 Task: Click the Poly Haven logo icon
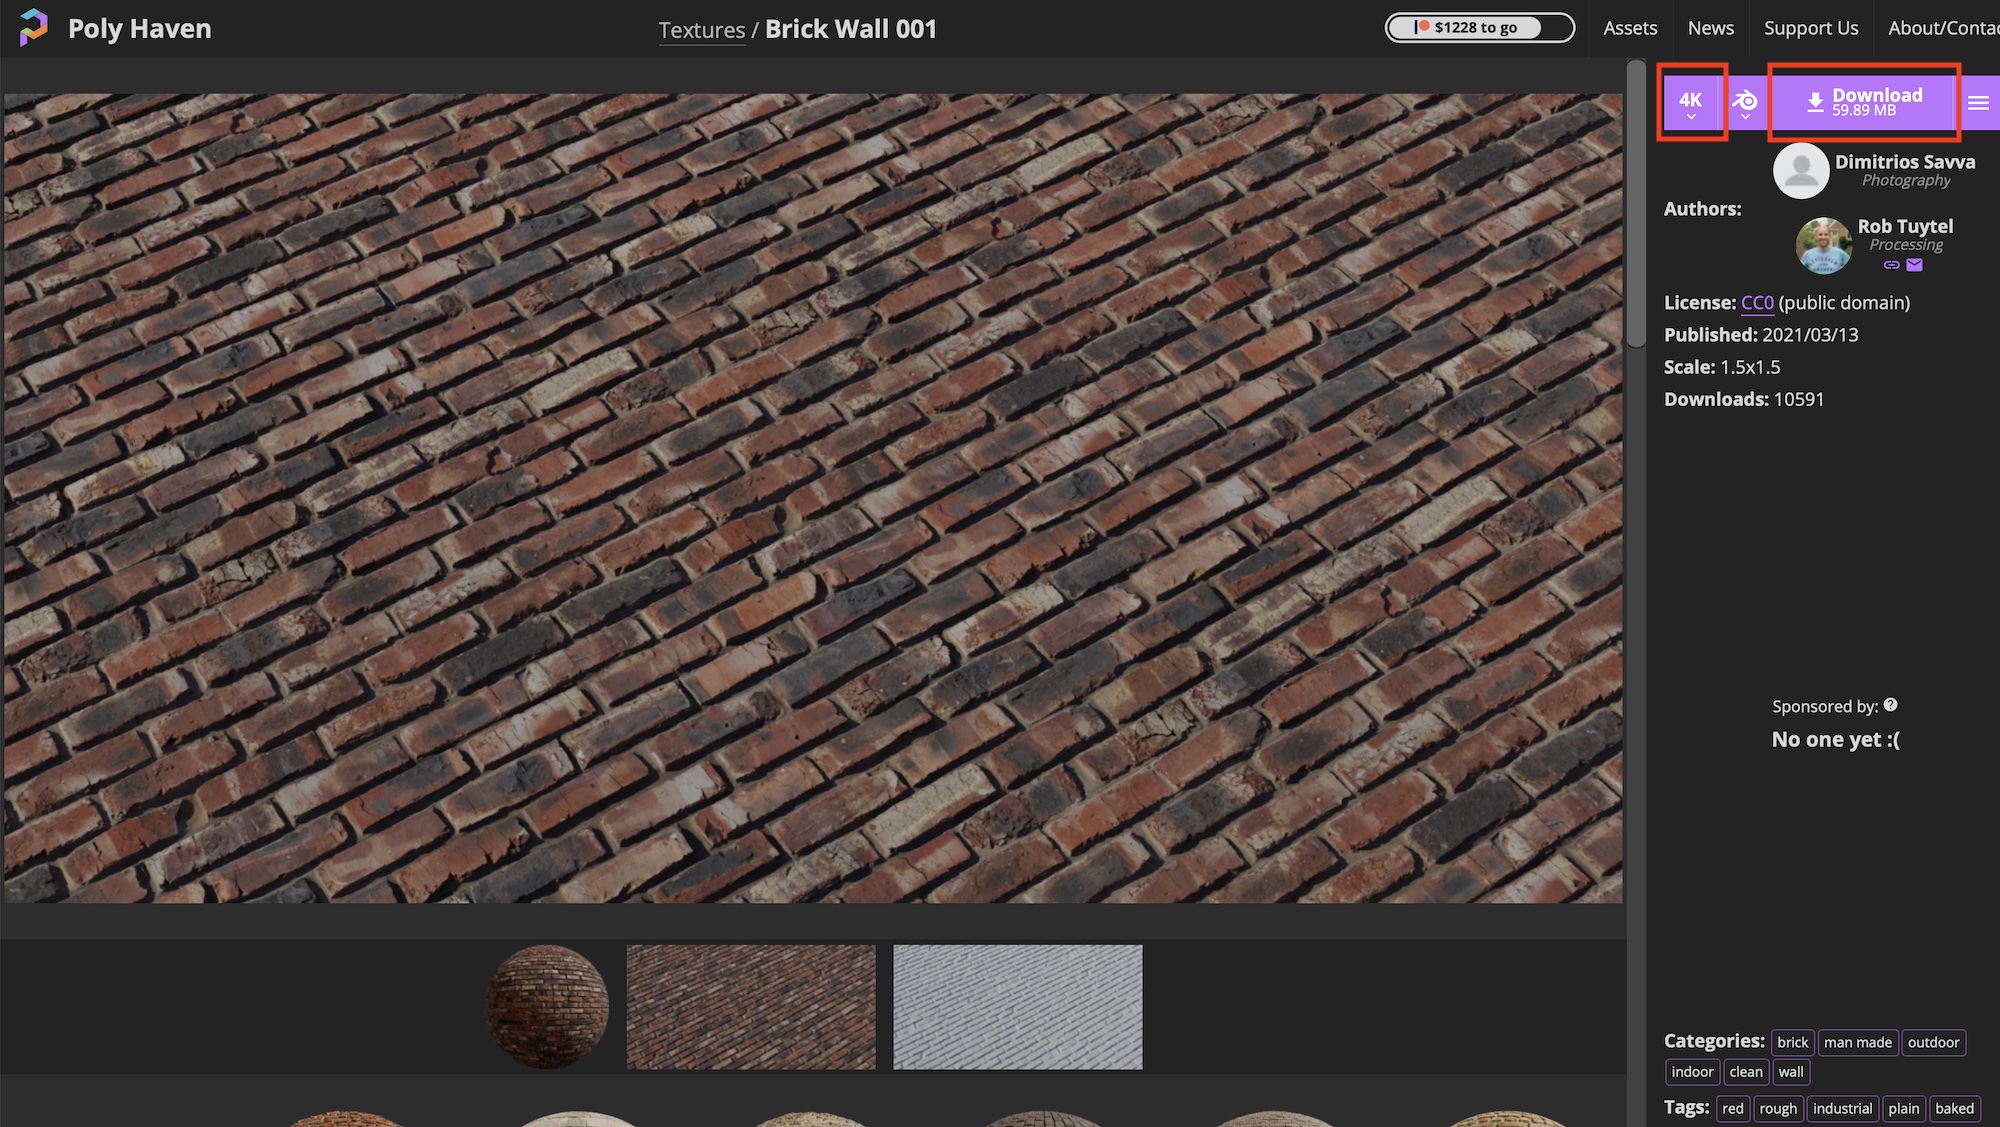pyautogui.click(x=33, y=28)
